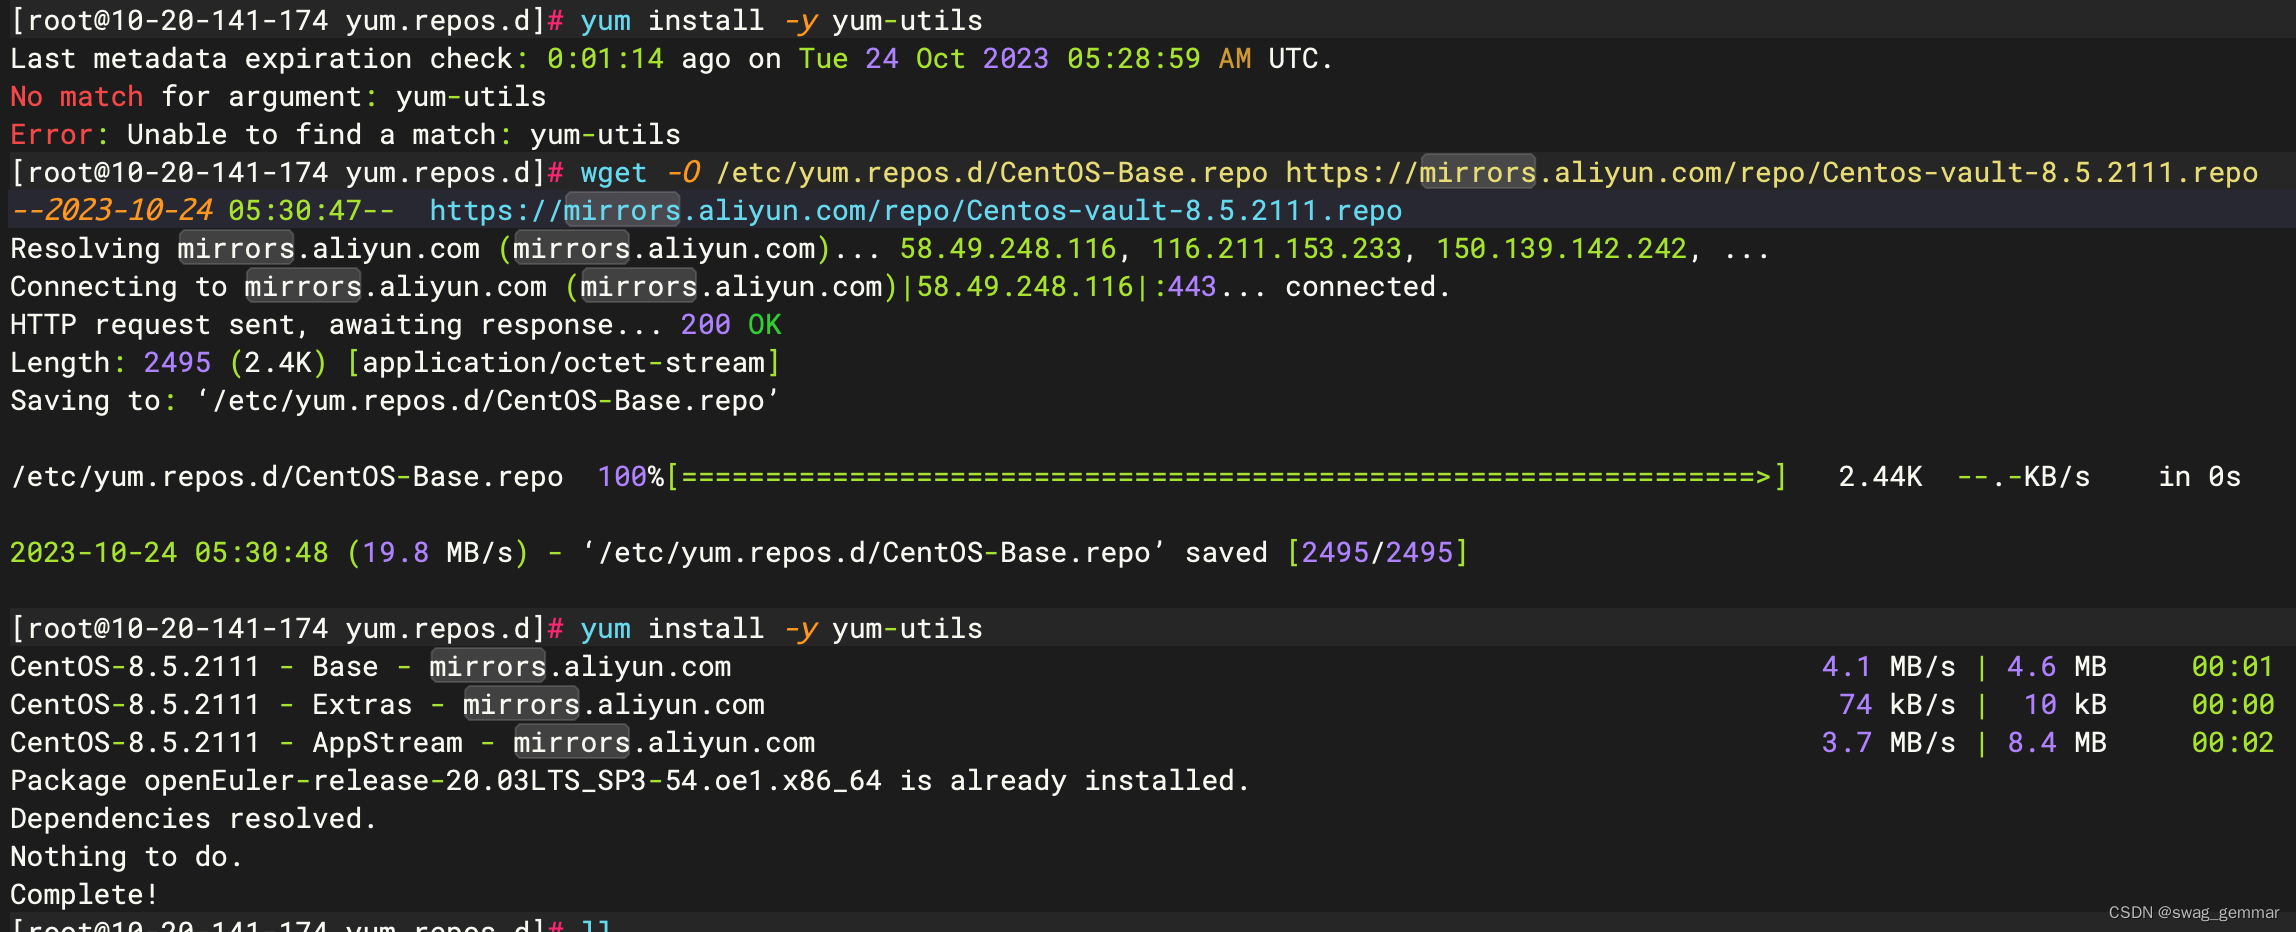Click the 'CentOS-8.5.2111 - AppStream' repo line
This screenshot has width=2296, height=932.
pyautogui.click(x=413, y=742)
